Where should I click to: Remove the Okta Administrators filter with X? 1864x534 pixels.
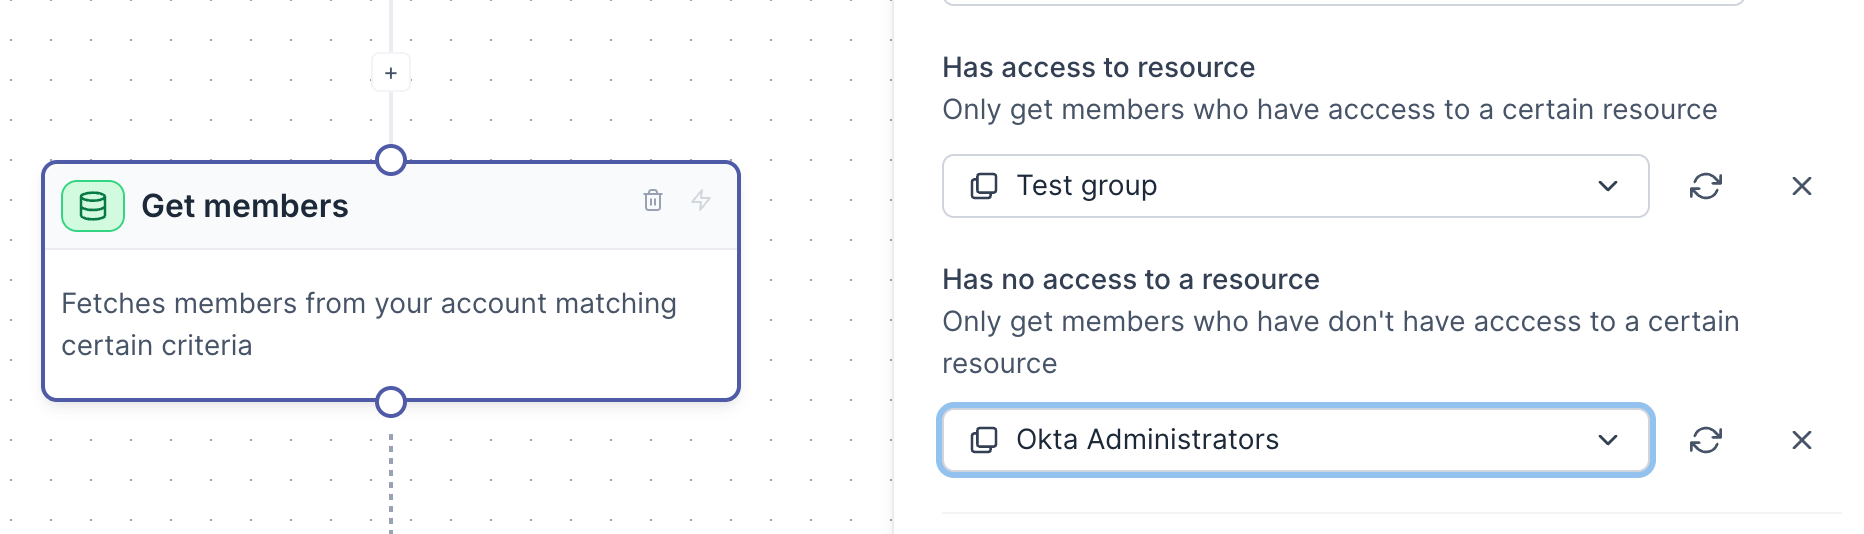[x=1801, y=440]
